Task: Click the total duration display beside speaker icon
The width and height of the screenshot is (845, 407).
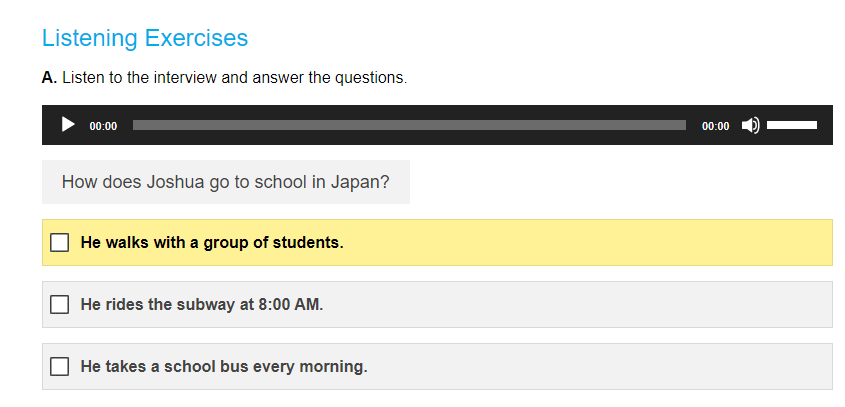Action: tap(715, 126)
